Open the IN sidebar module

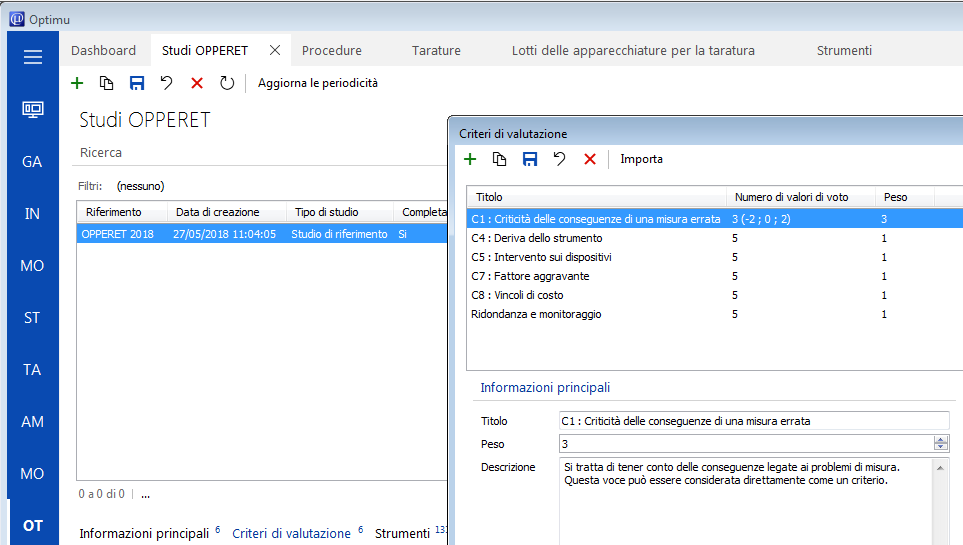tap(32, 214)
